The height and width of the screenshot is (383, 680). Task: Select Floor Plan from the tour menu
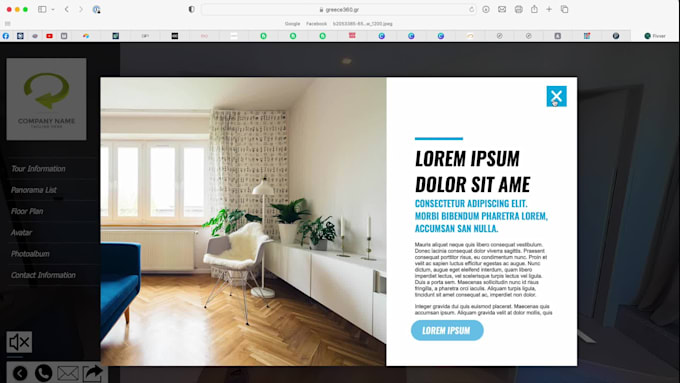point(27,211)
